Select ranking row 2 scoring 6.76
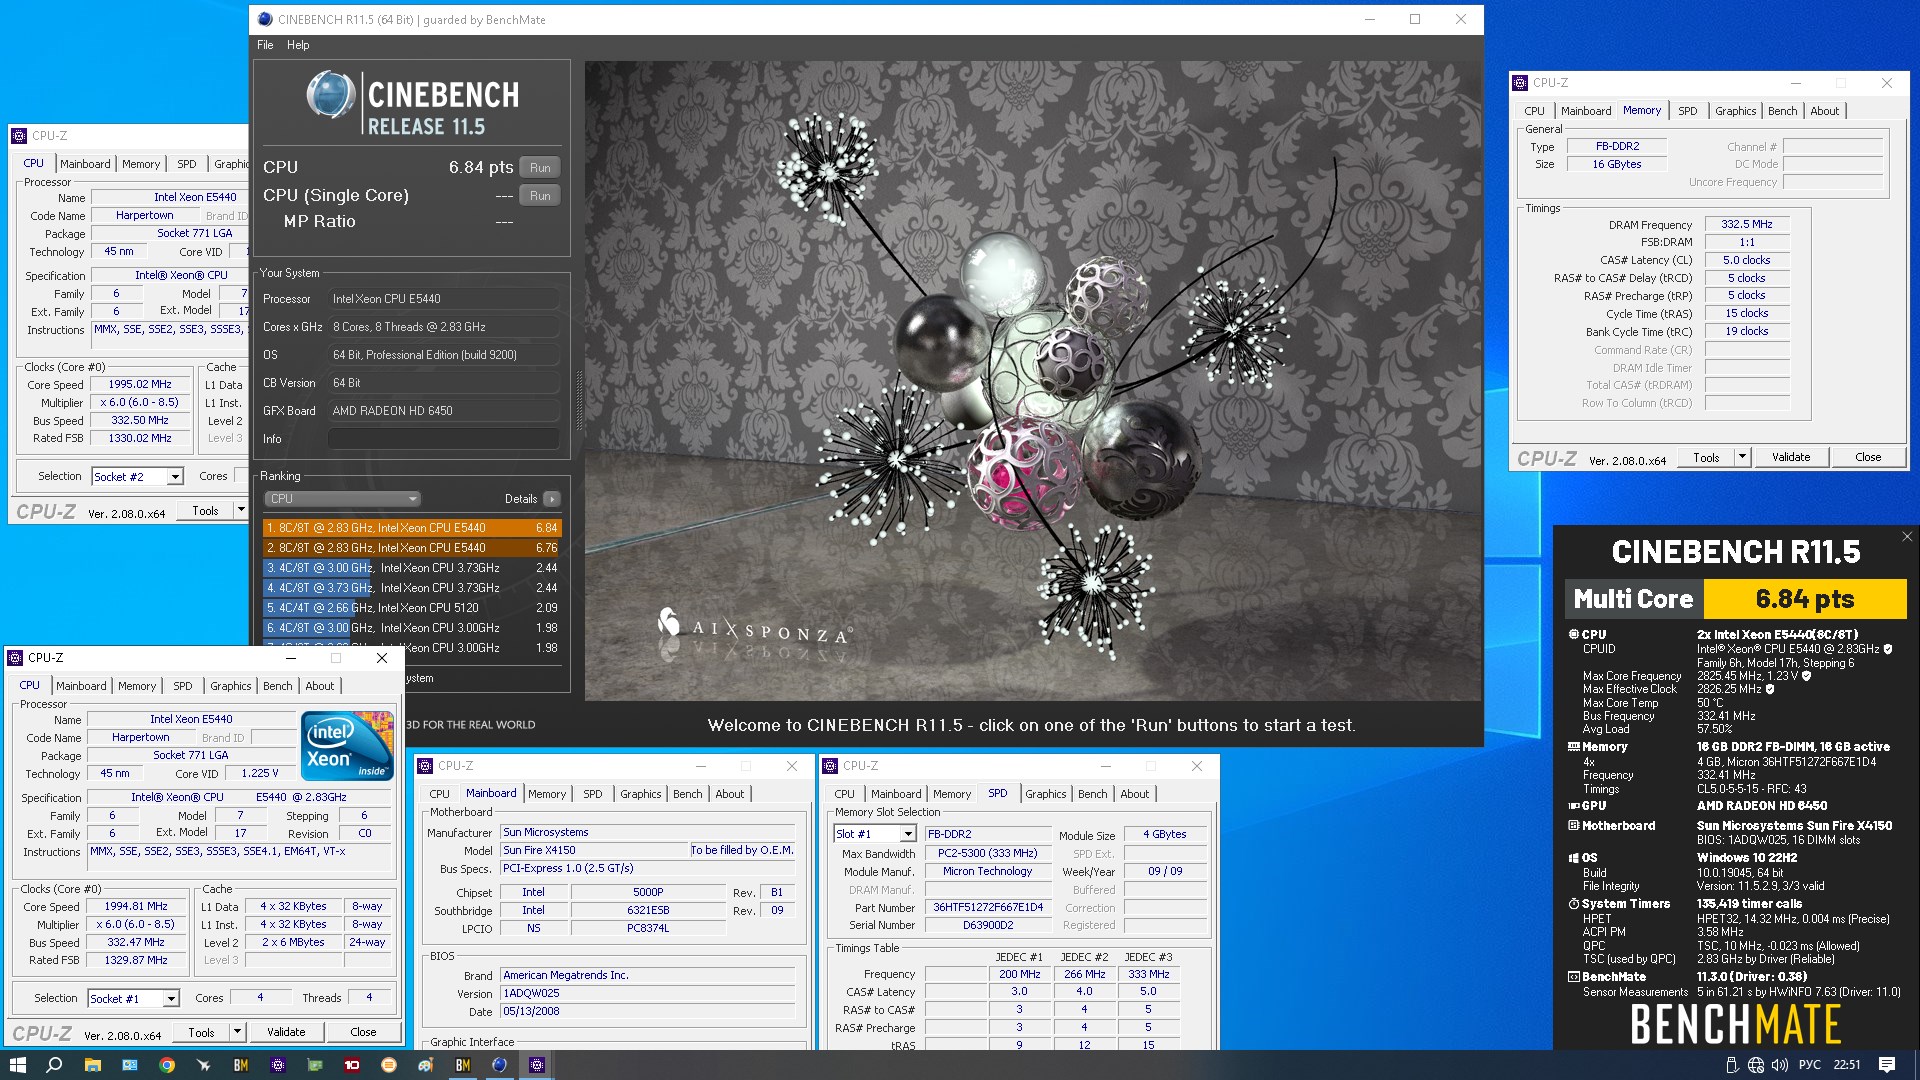Image resolution: width=1920 pixels, height=1080 pixels. (412, 548)
